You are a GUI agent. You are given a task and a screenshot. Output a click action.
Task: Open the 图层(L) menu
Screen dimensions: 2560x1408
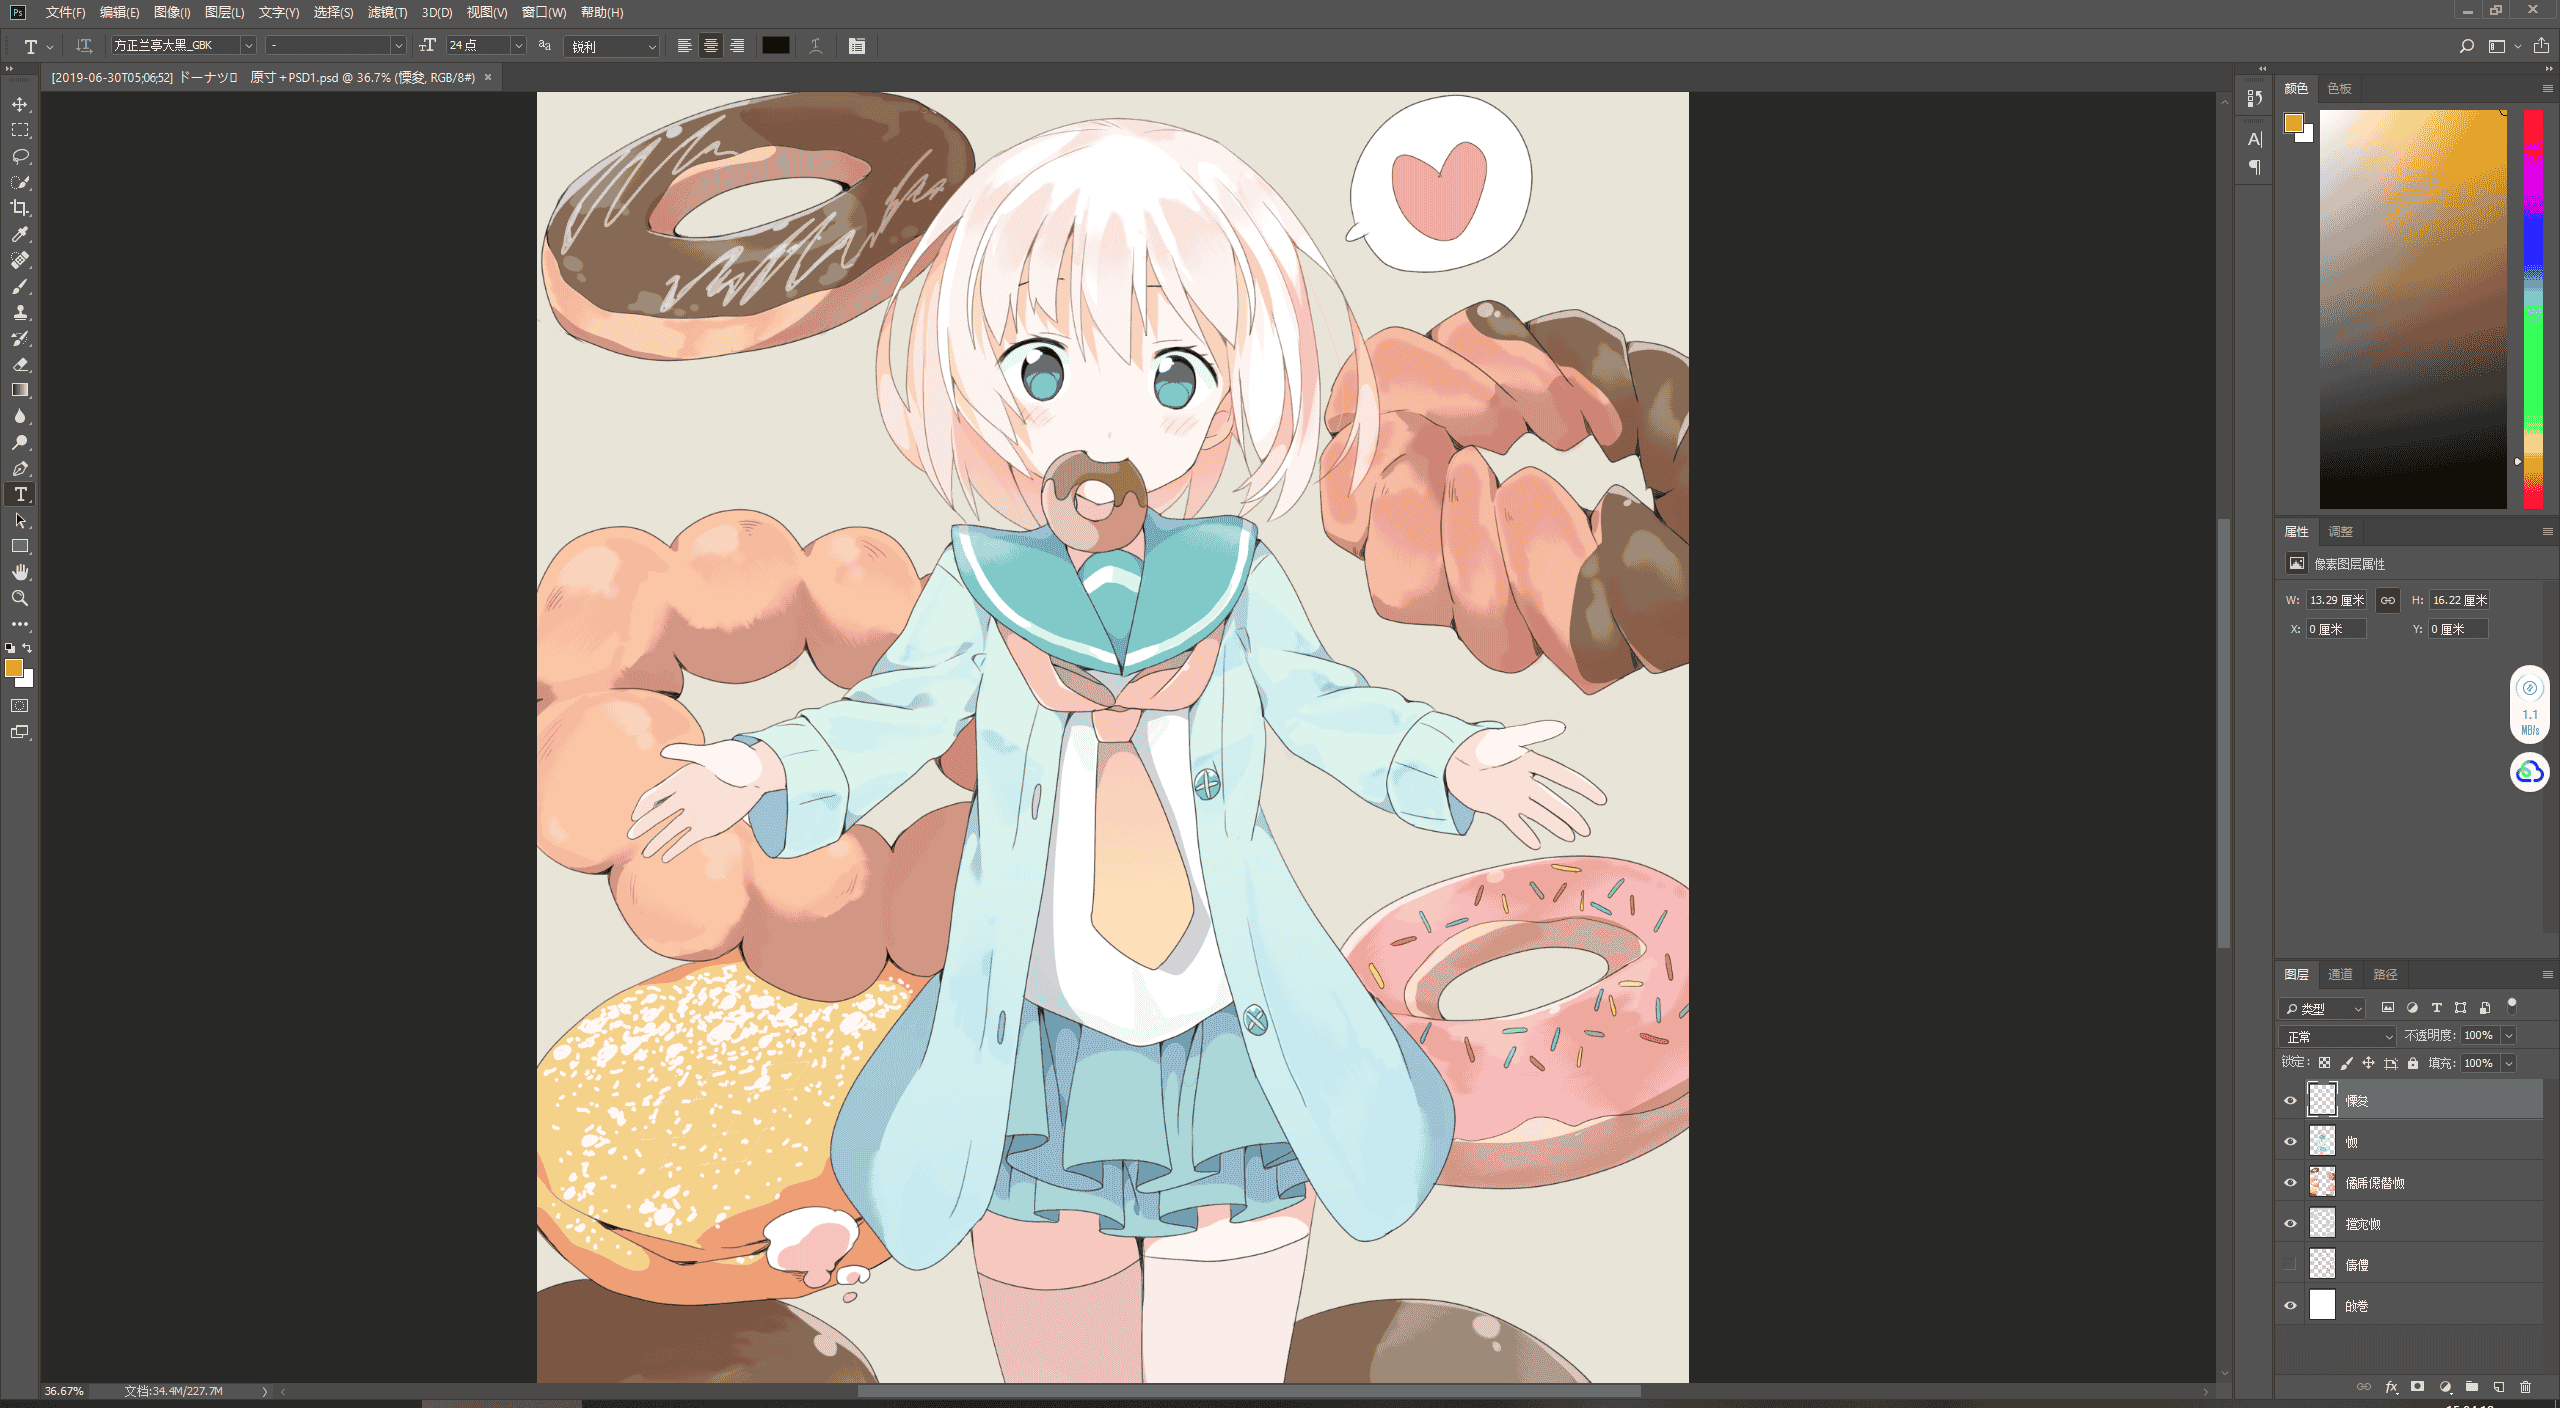tap(224, 12)
